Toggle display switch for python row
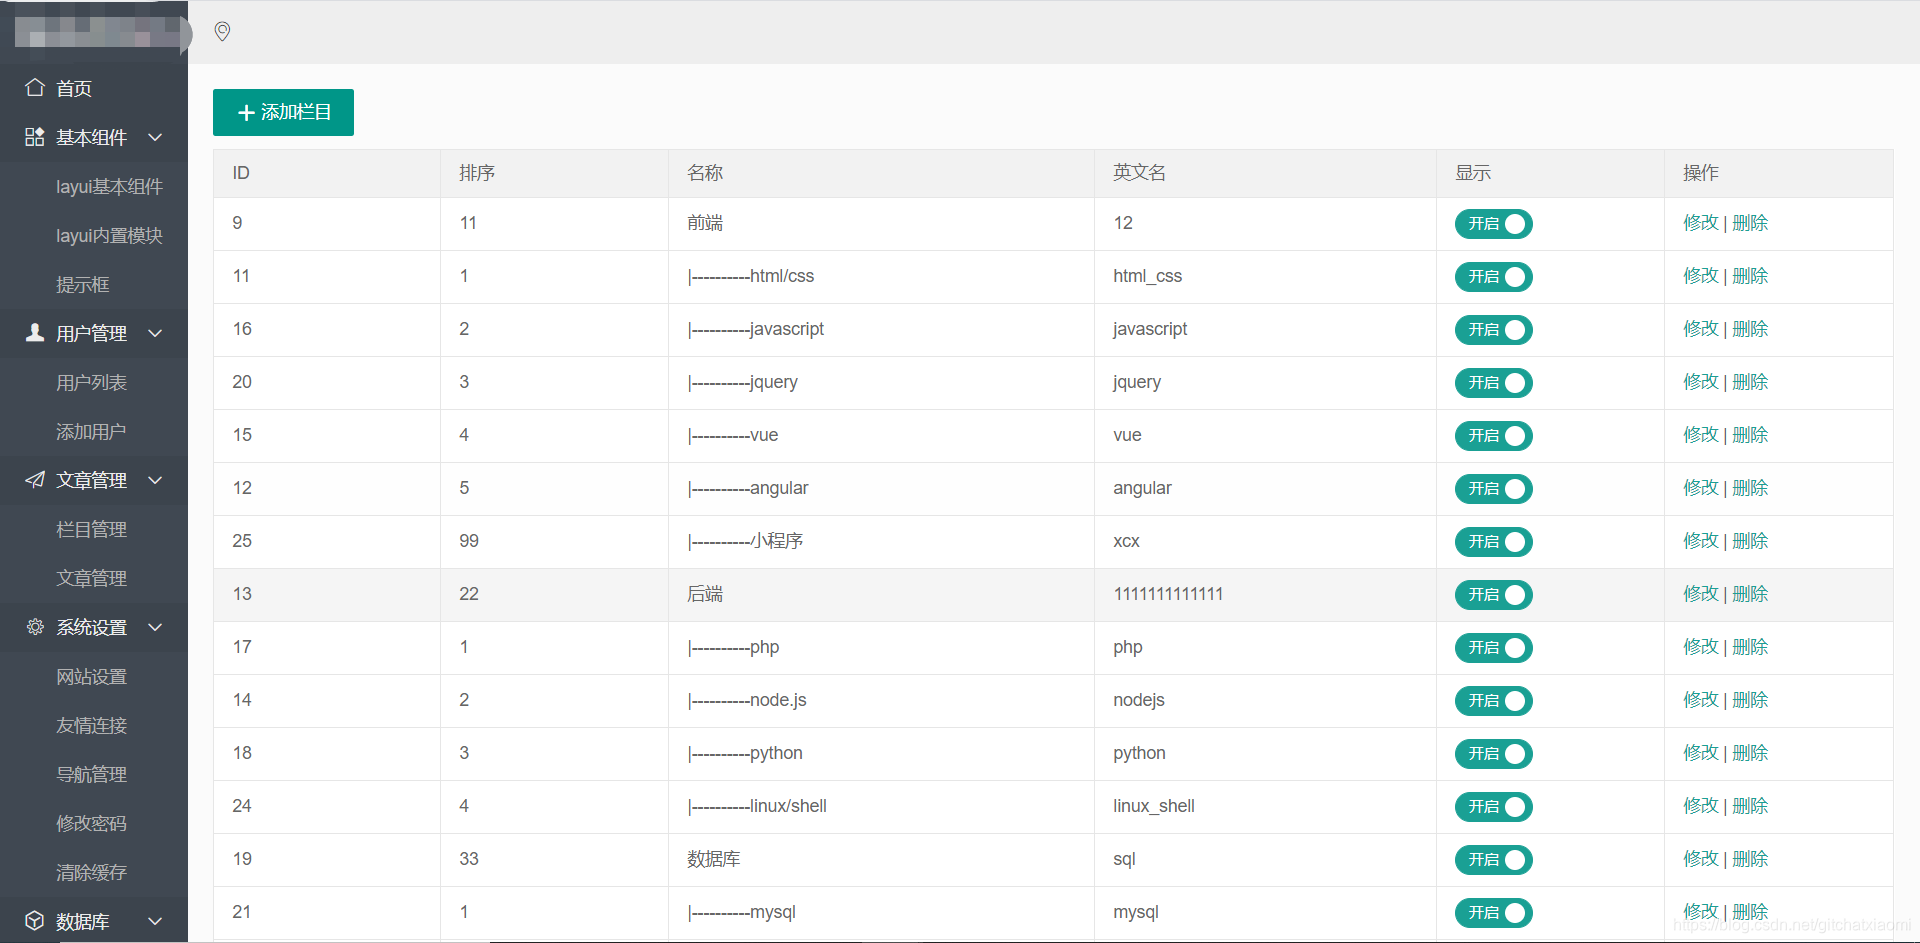This screenshot has height=943, width=1920. [x=1493, y=754]
